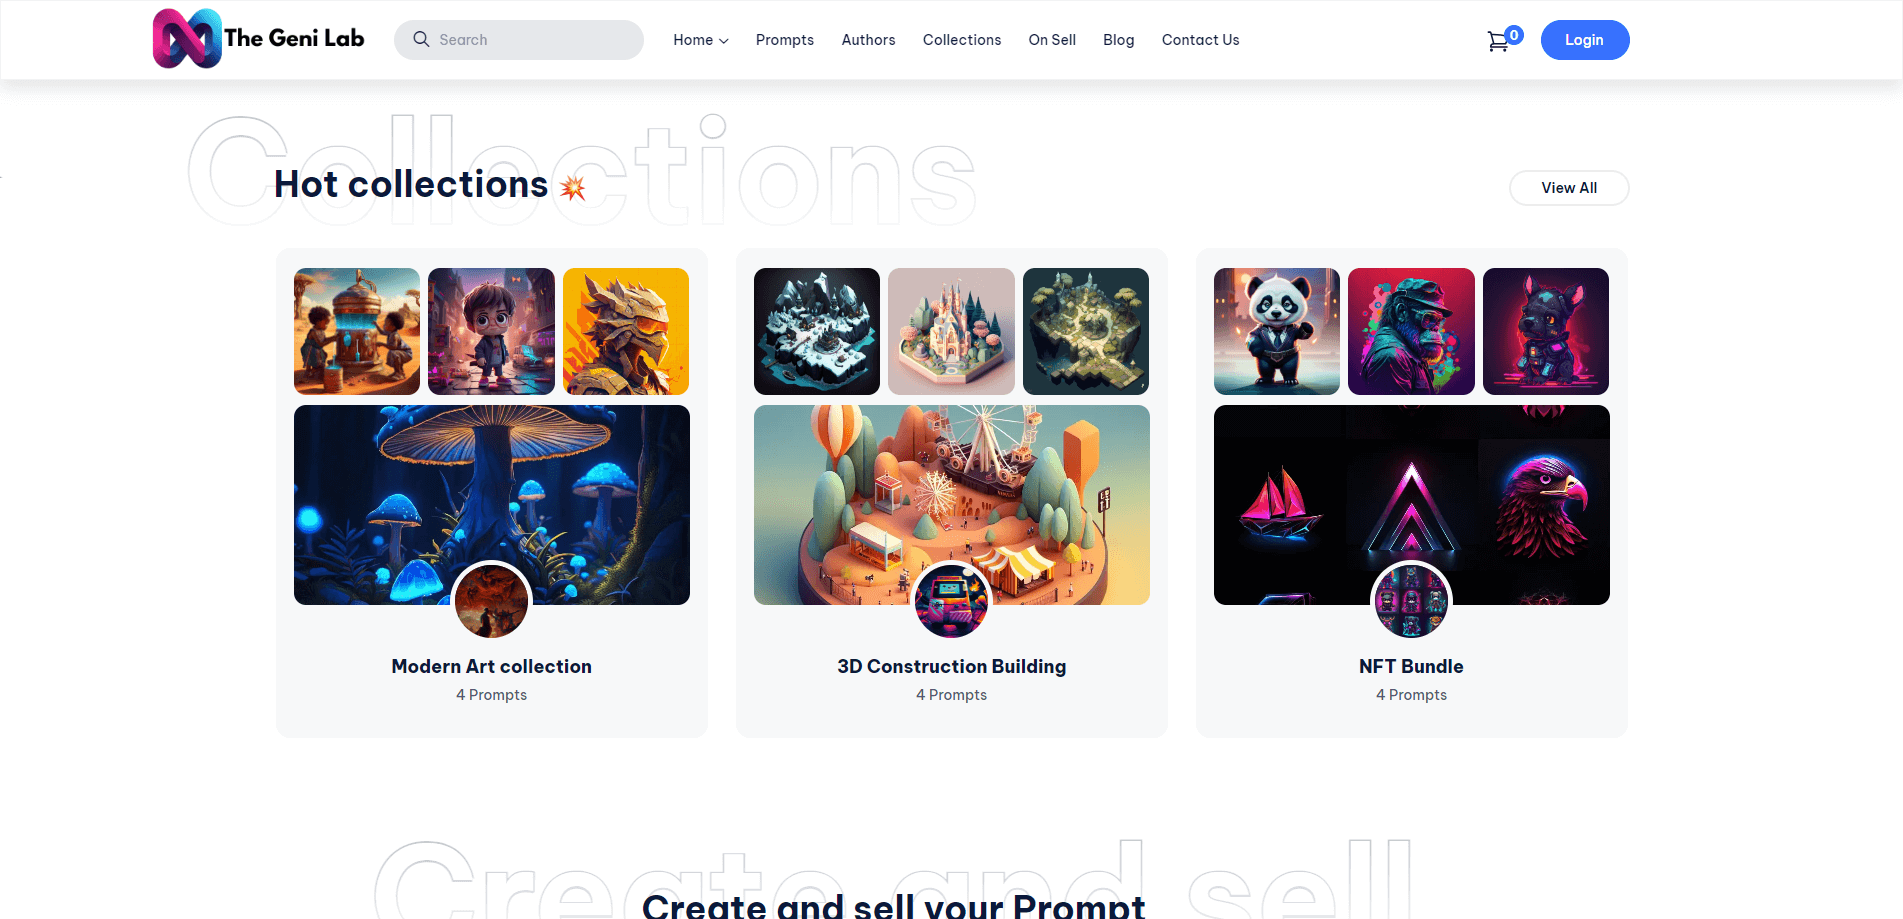Screen dimensions: 1903x919
Task: Open NFT Bundle author avatar
Action: (1411, 601)
